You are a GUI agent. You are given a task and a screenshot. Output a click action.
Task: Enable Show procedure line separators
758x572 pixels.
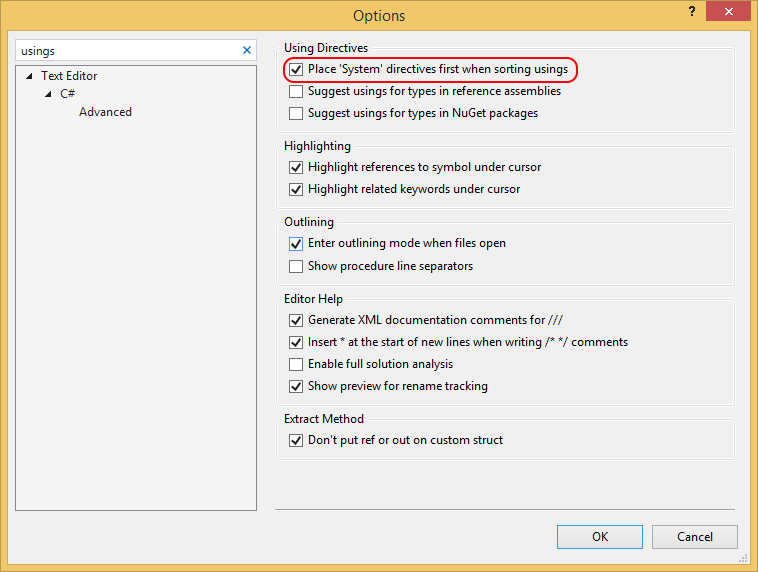[296, 267]
